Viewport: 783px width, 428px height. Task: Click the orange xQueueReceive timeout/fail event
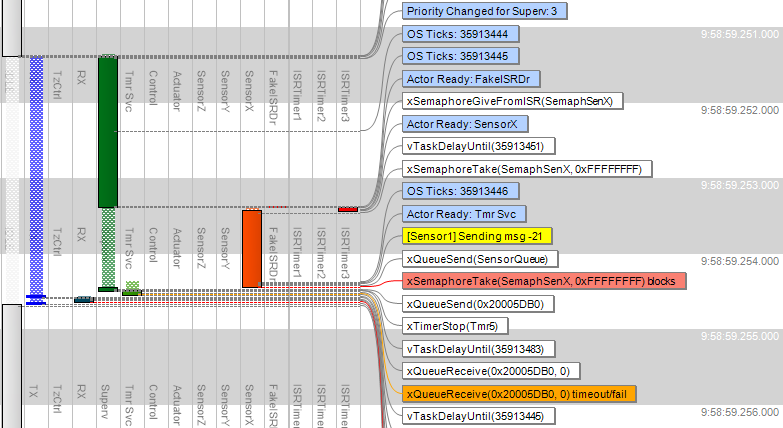(518, 394)
